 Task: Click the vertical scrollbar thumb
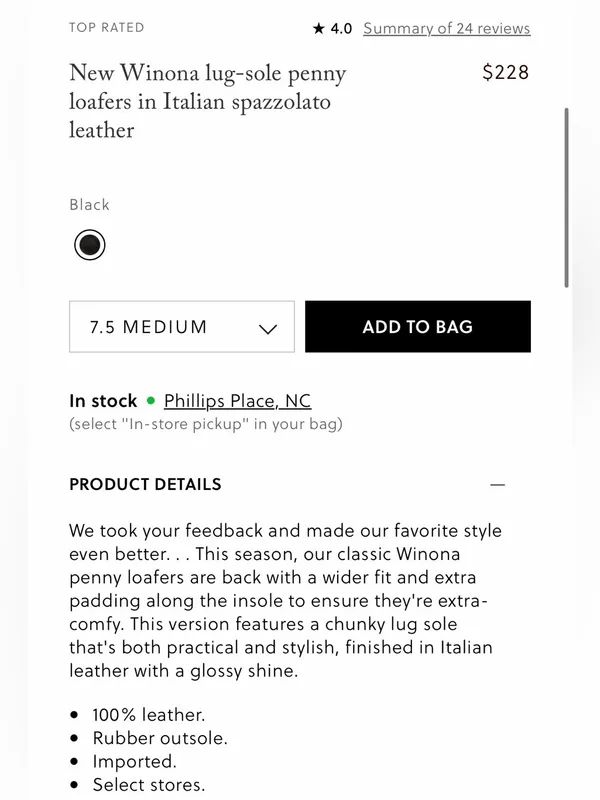pos(566,197)
